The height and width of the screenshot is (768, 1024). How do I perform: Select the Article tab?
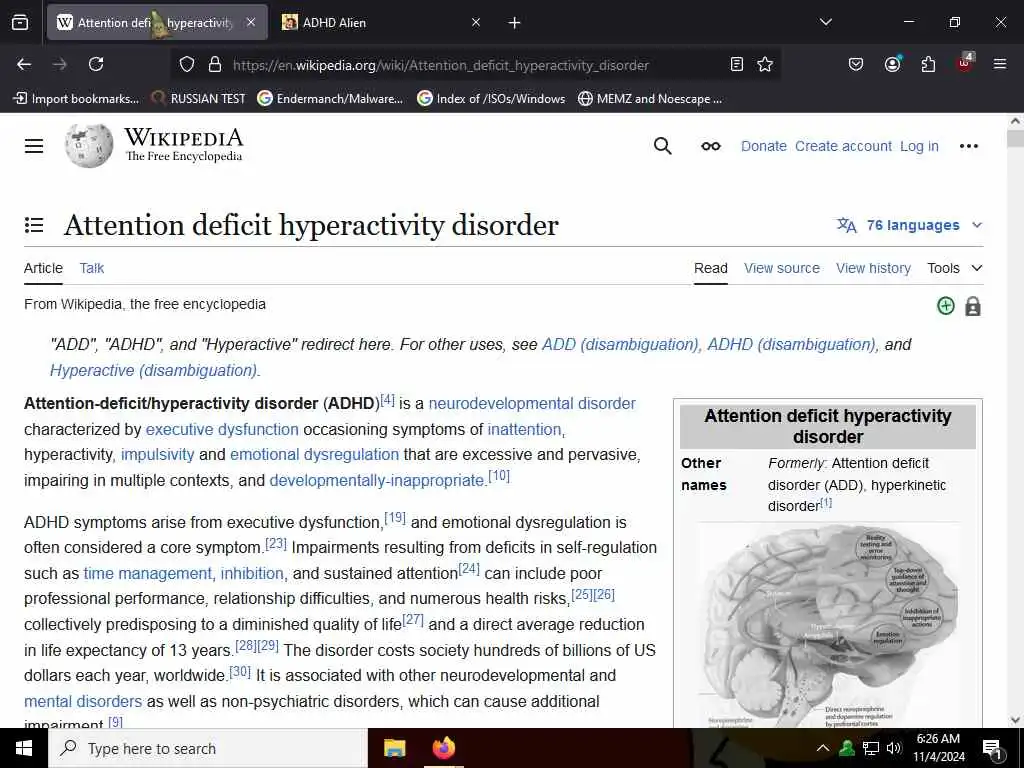coord(43,268)
